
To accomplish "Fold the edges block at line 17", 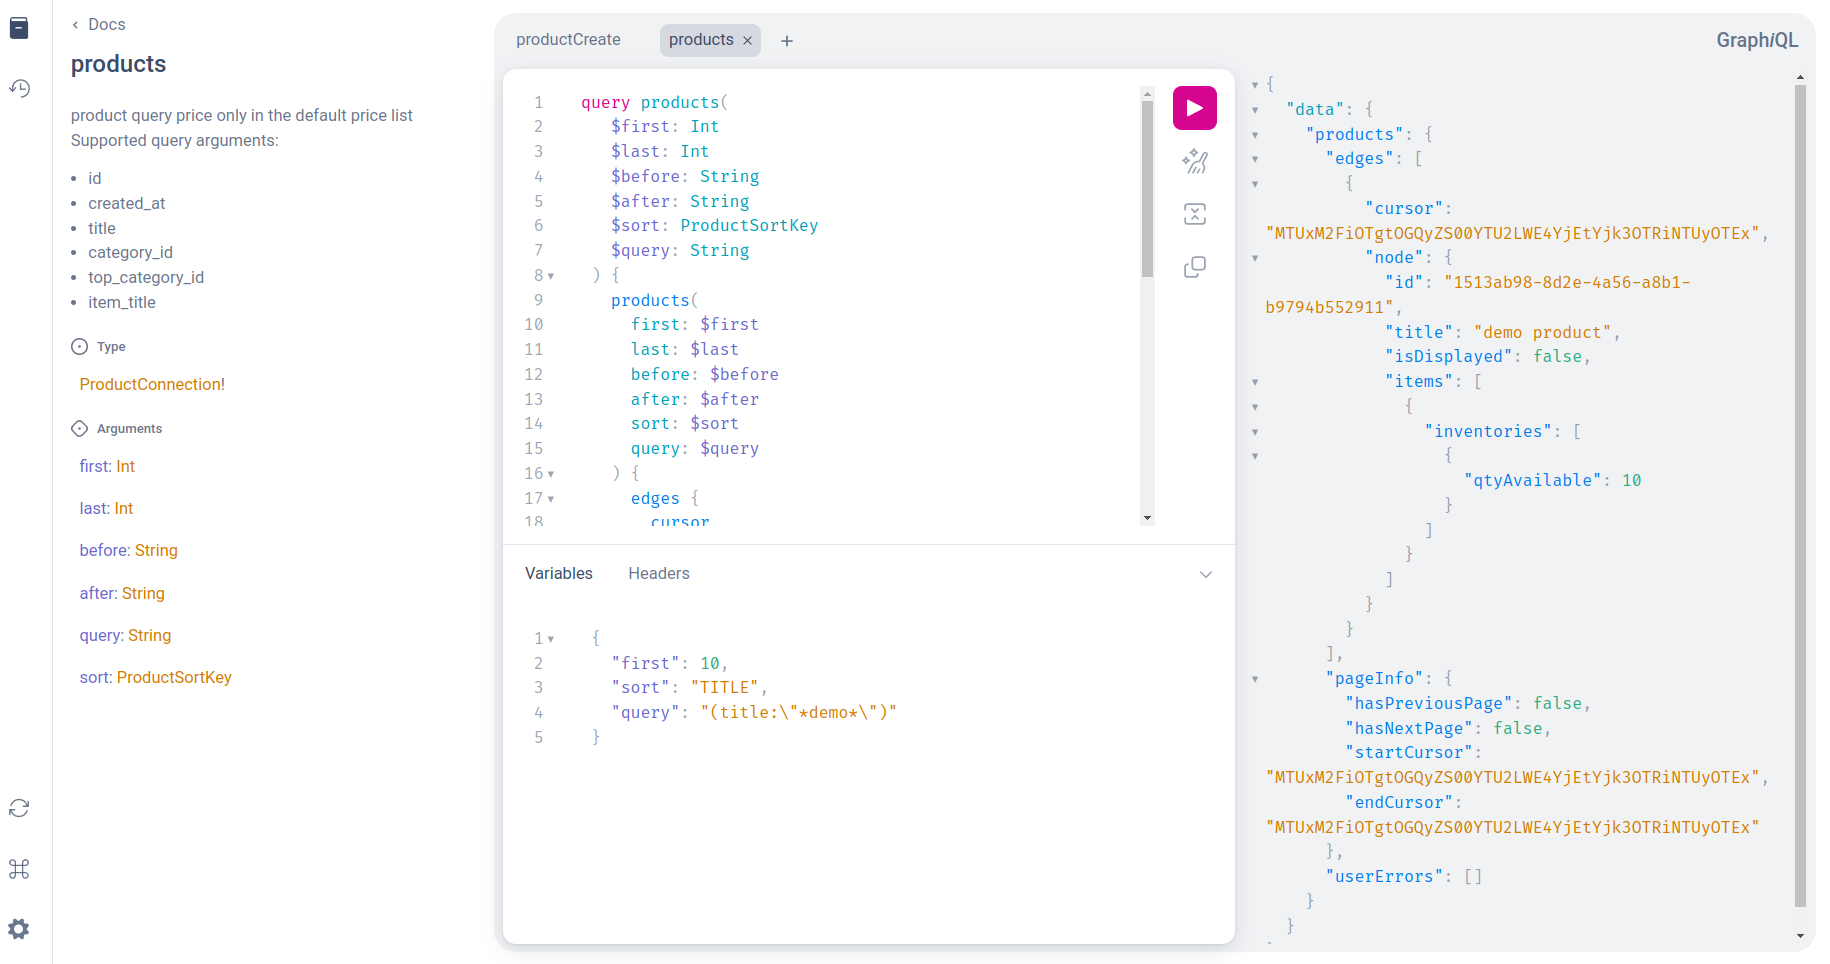I will tap(551, 499).
